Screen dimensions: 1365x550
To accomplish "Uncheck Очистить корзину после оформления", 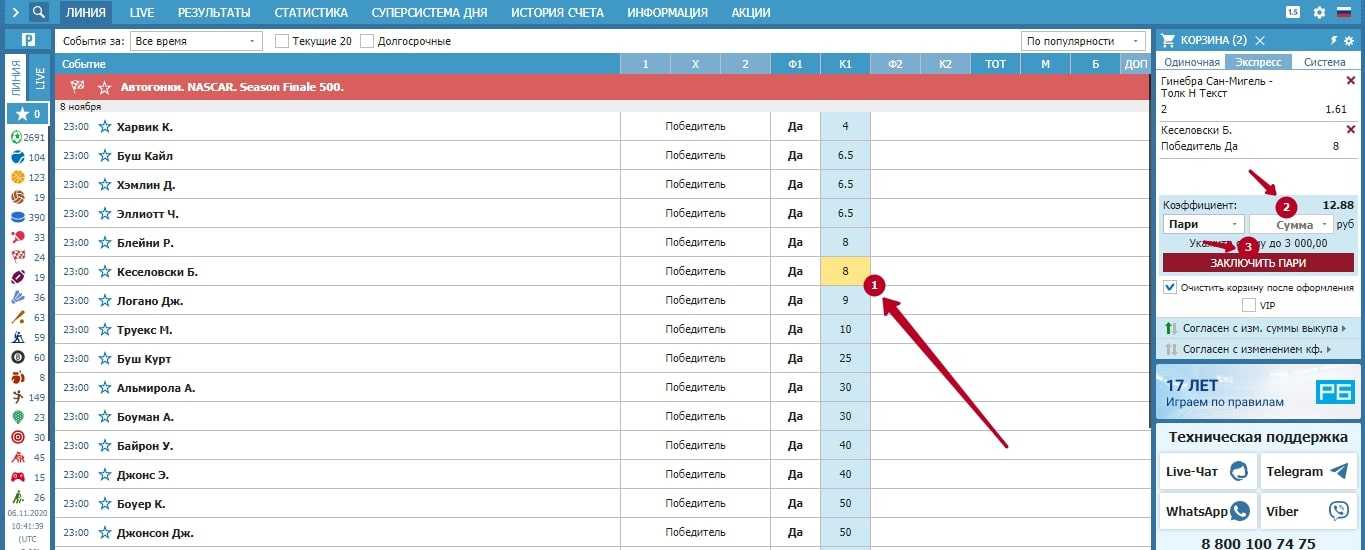I will pyautogui.click(x=1170, y=287).
